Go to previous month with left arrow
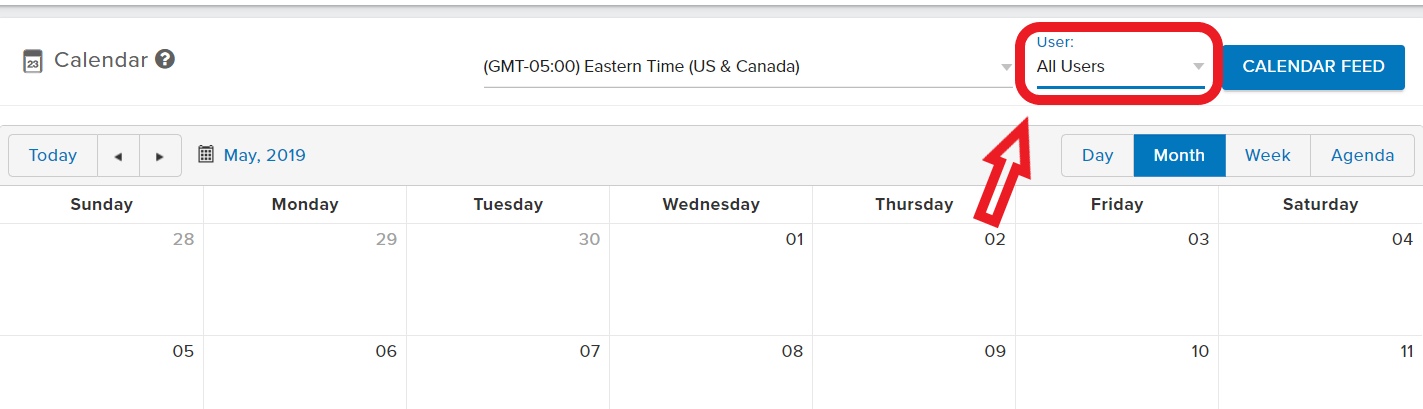 point(118,156)
